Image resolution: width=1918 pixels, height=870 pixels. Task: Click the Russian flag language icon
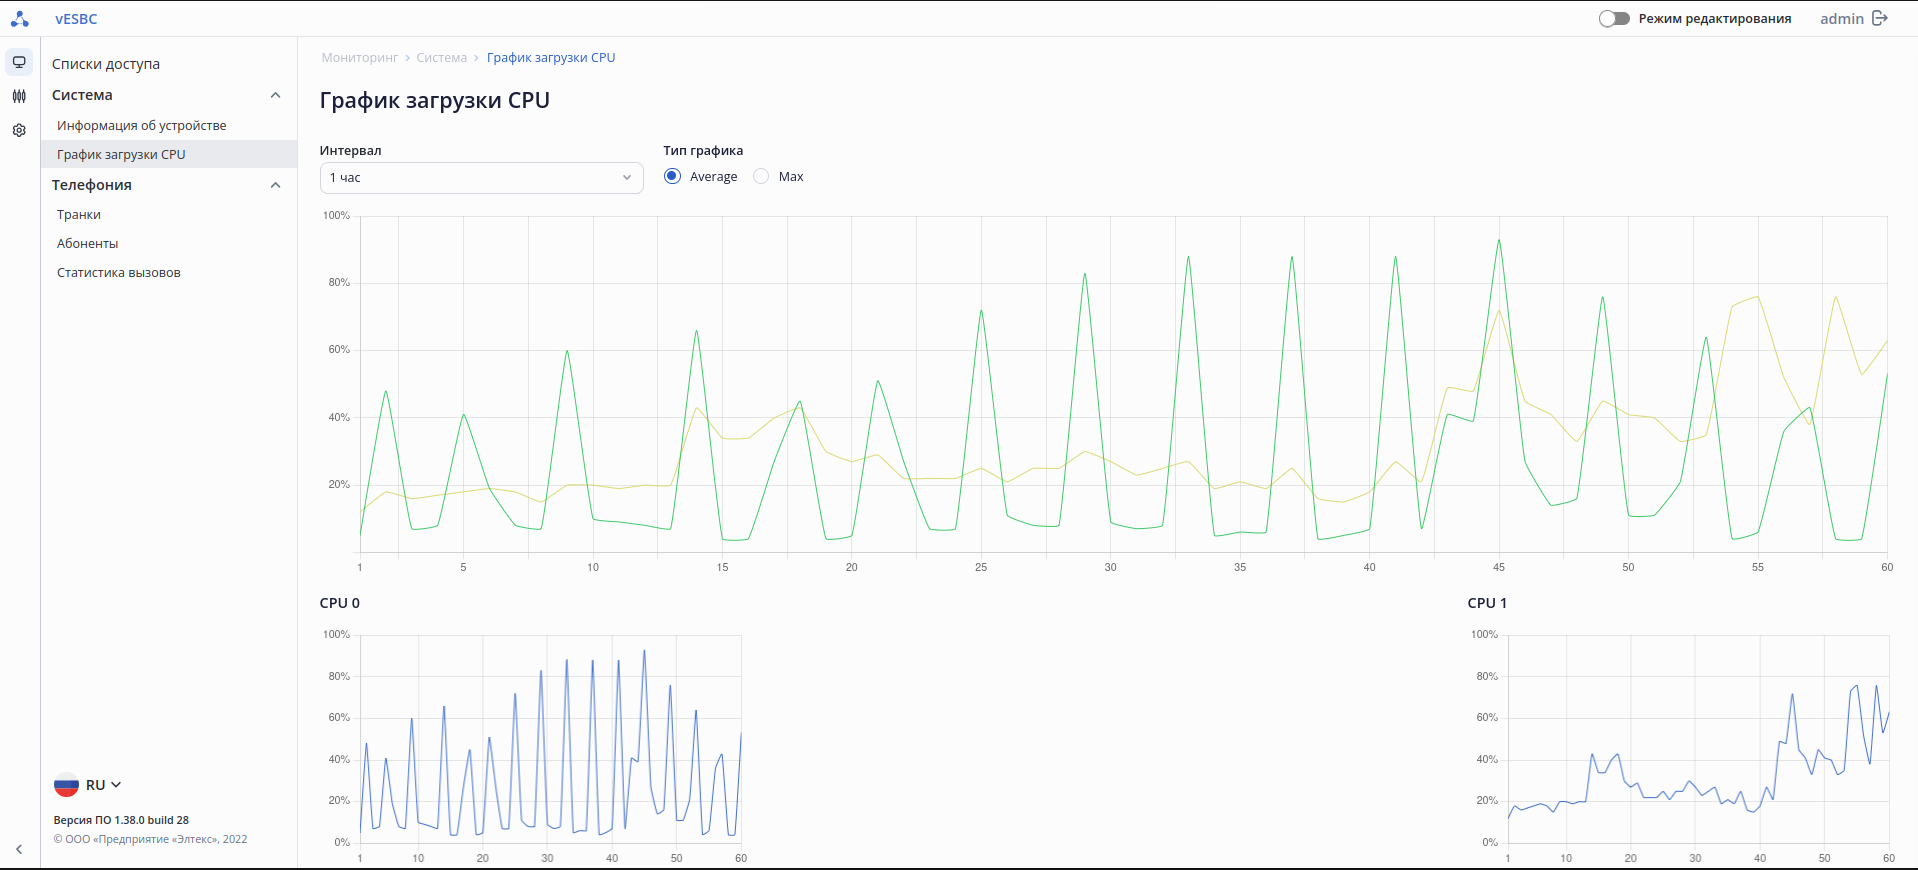click(x=66, y=785)
